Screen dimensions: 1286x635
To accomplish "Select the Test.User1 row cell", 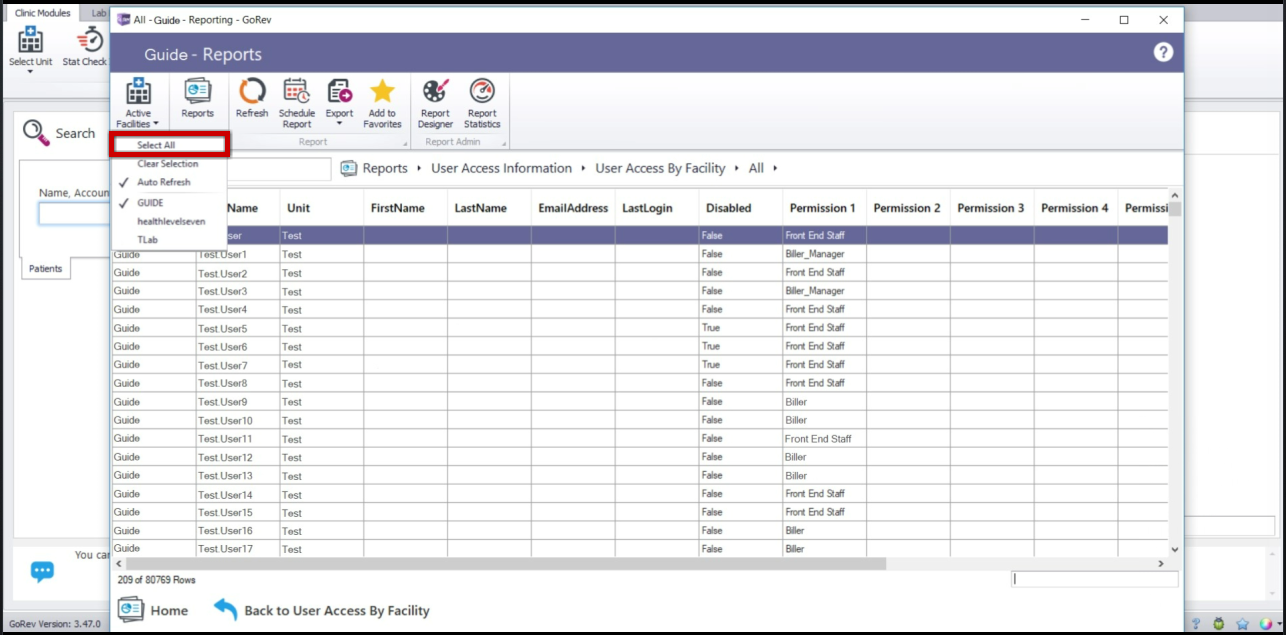I will pyautogui.click(x=238, y=255).
